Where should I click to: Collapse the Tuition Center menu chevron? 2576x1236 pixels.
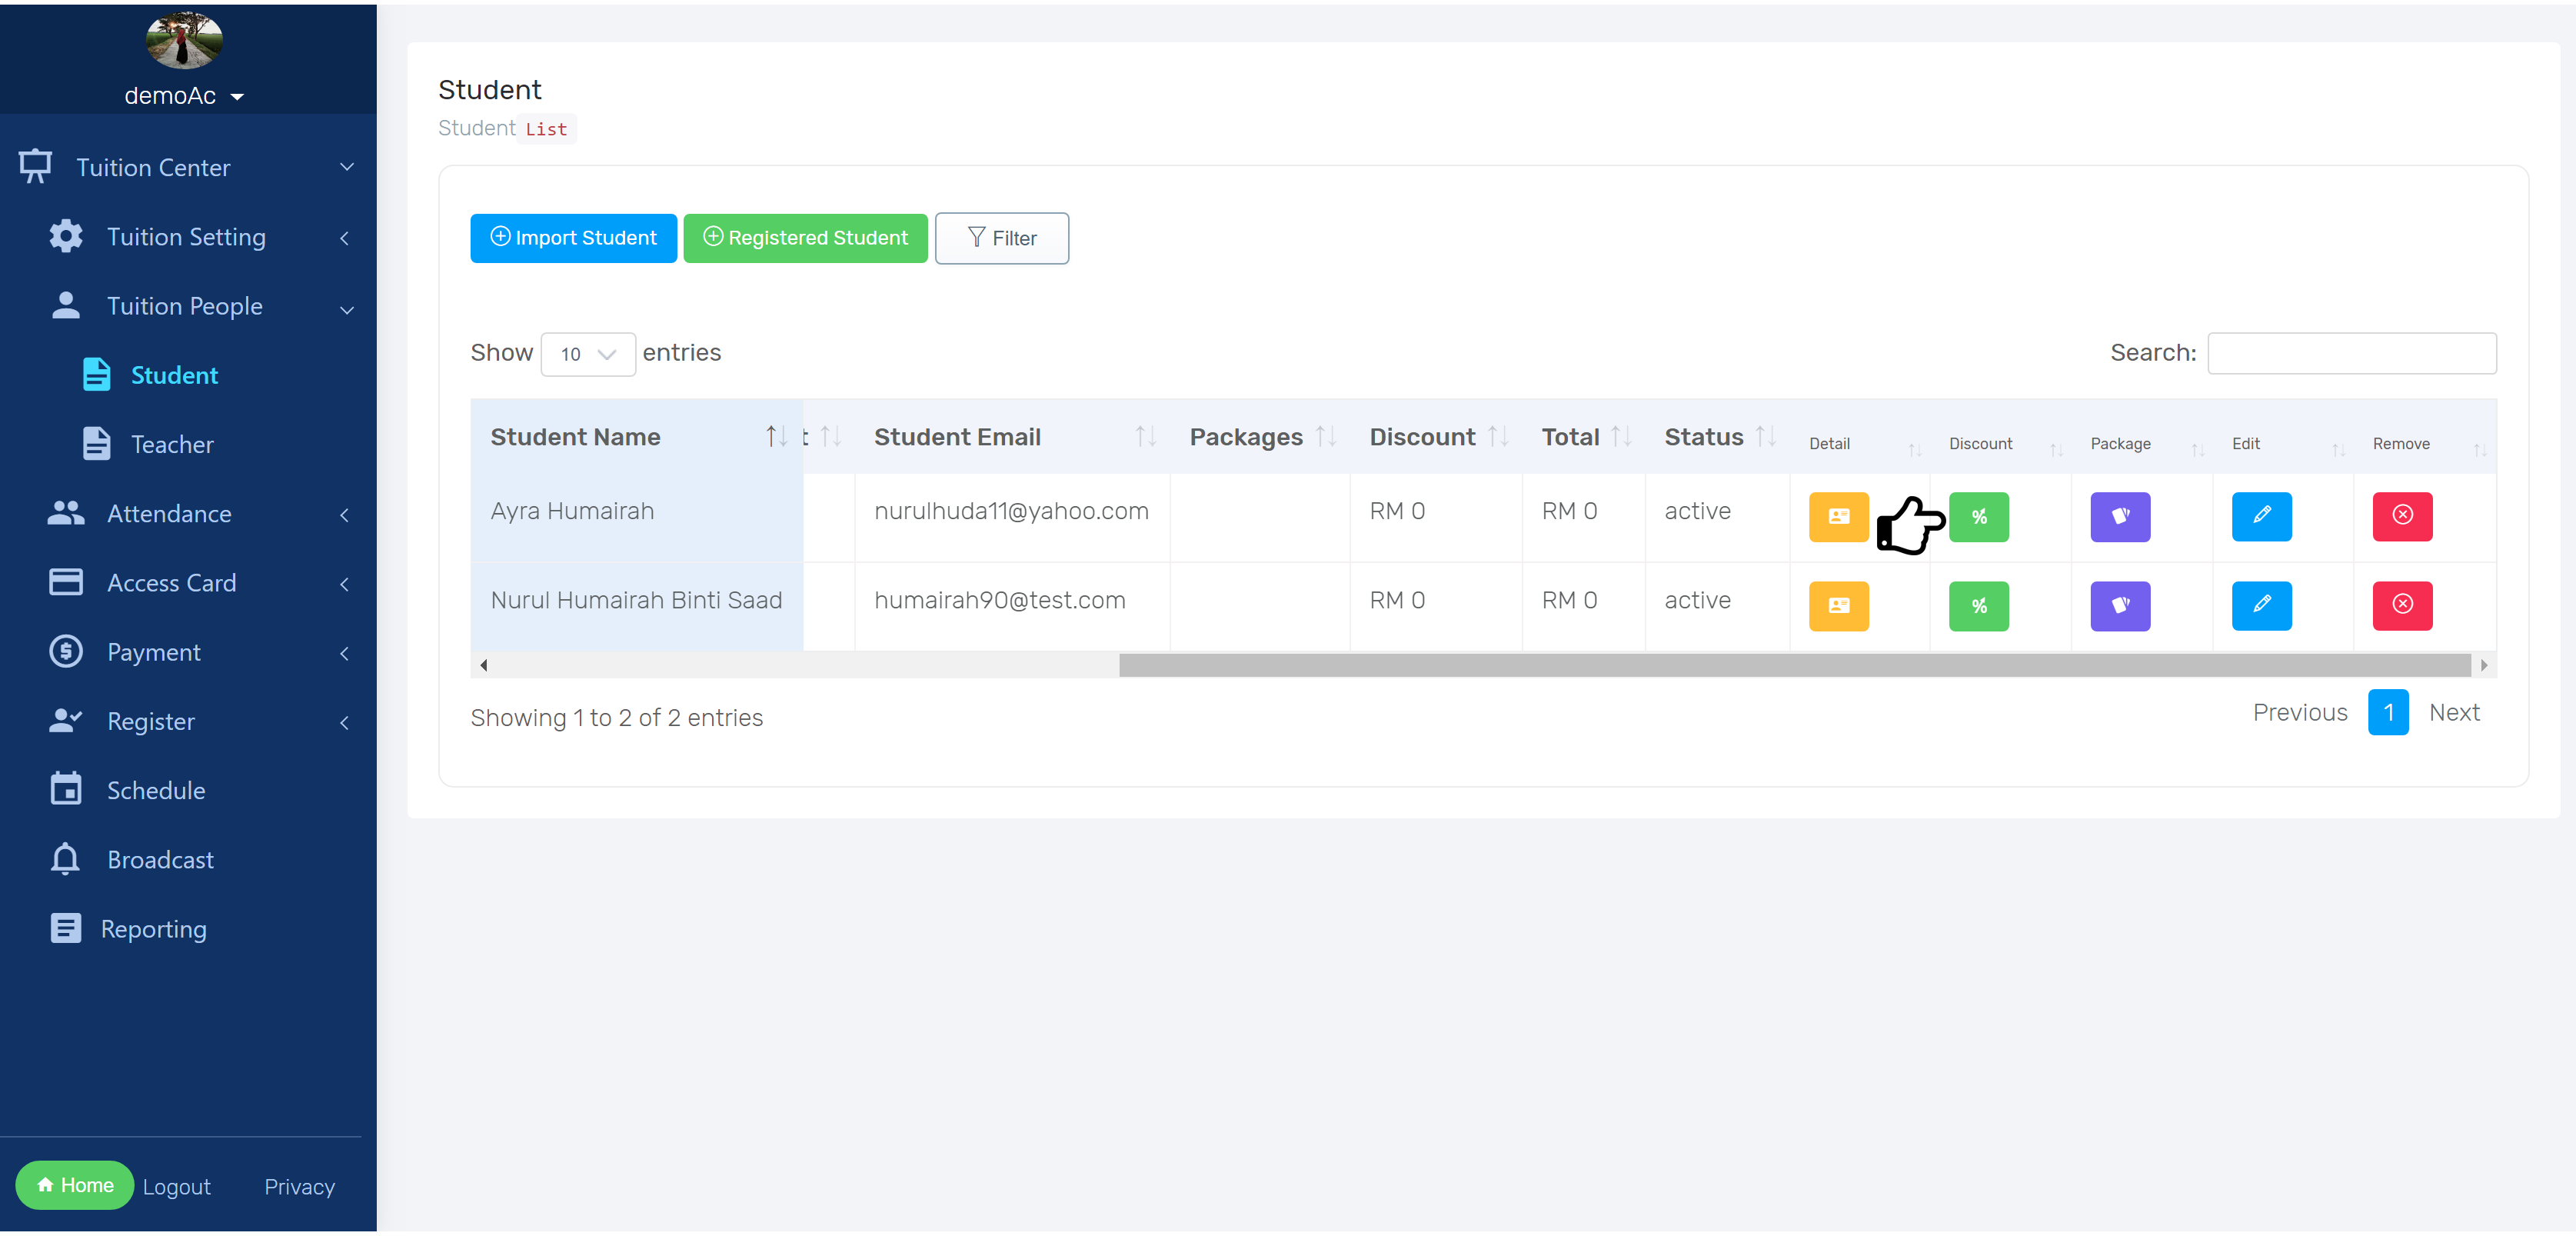tap(347, 166)
